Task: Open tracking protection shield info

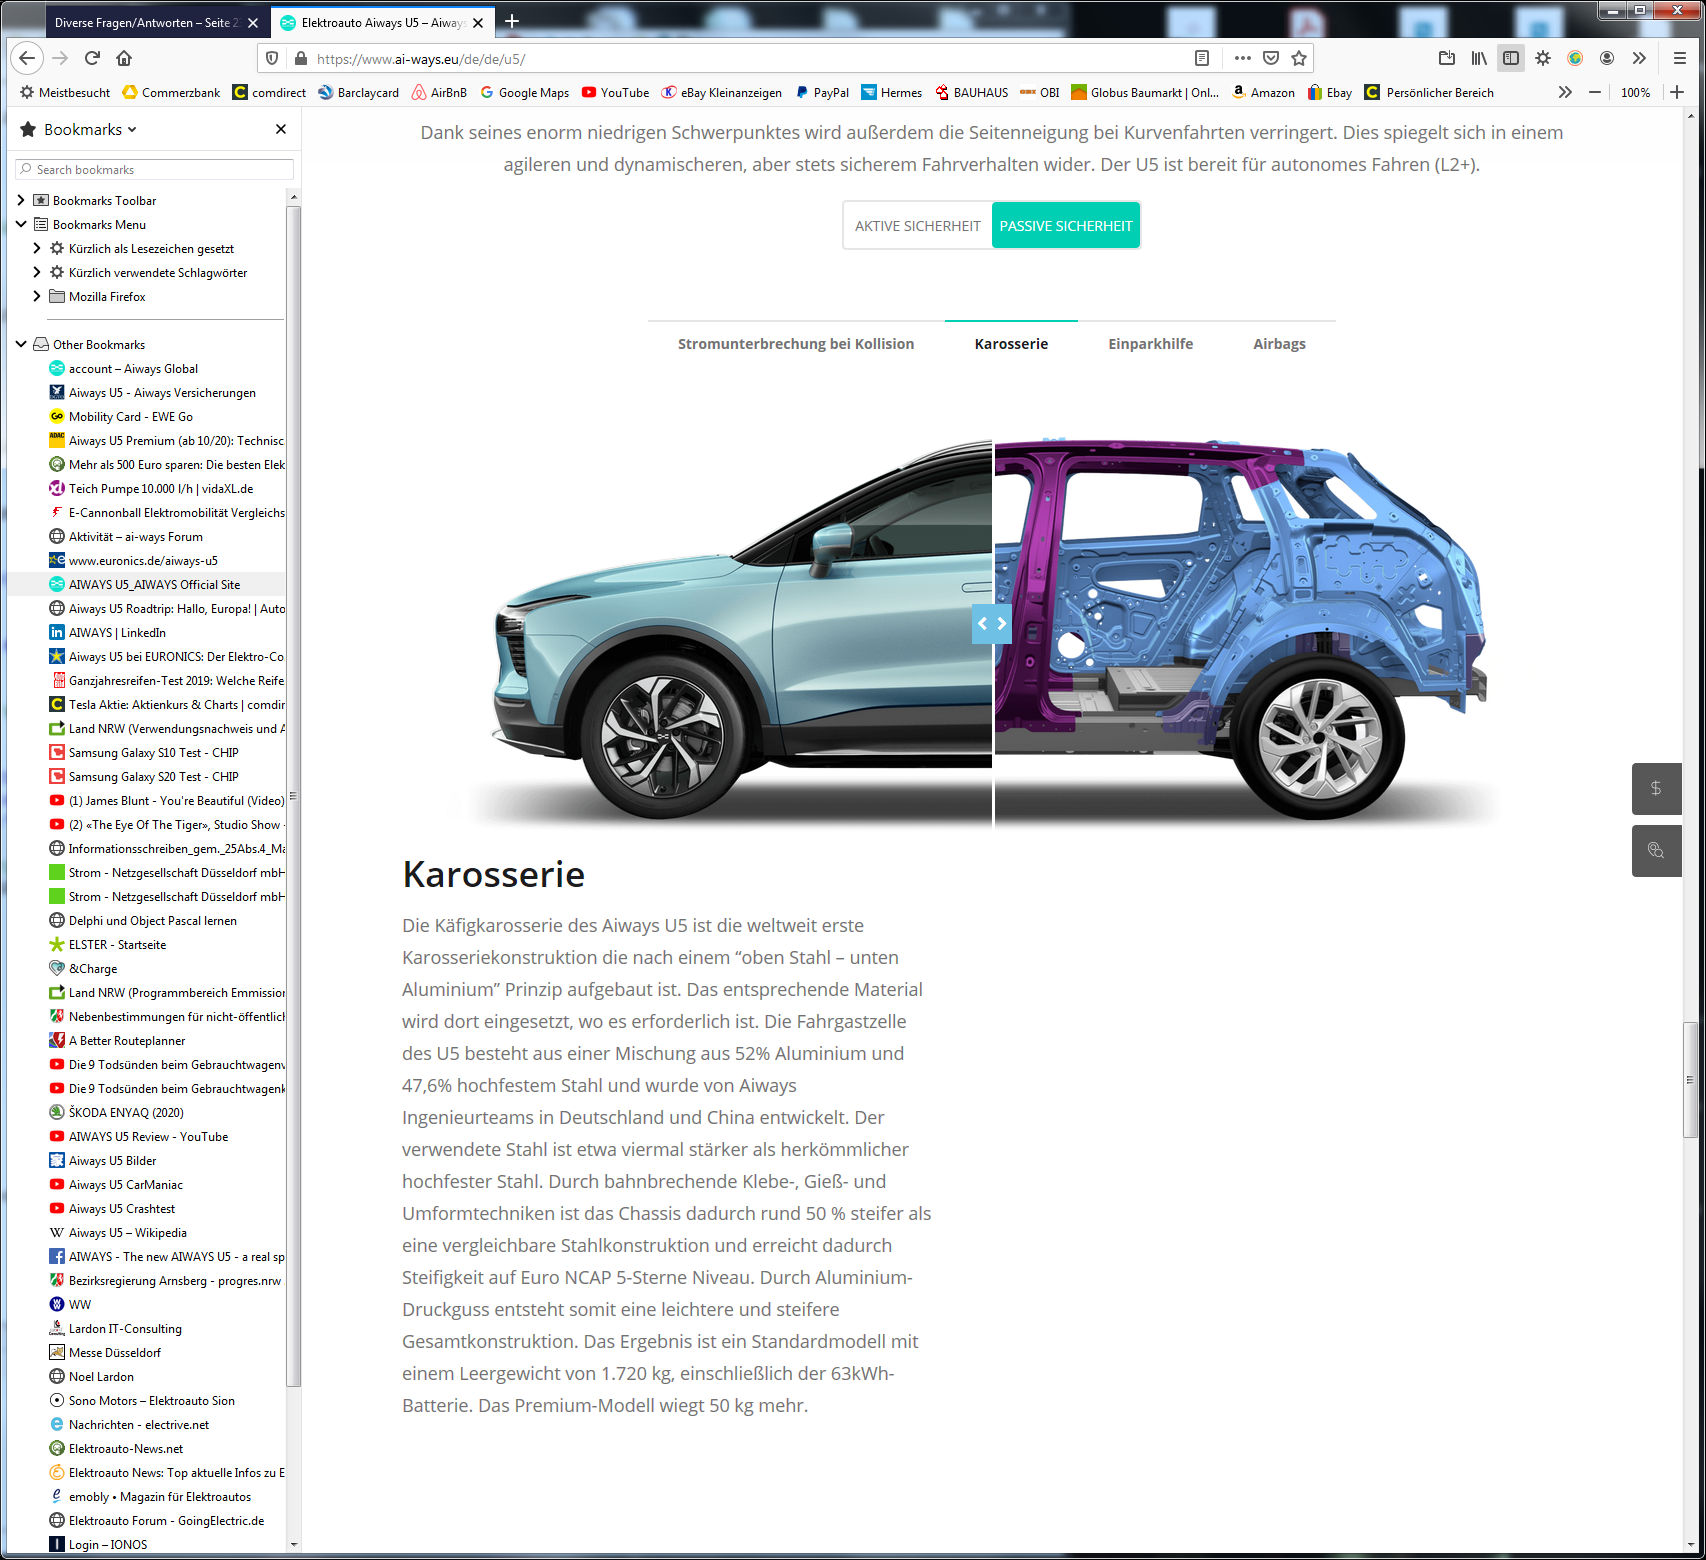Action: (x=272, y=59)
